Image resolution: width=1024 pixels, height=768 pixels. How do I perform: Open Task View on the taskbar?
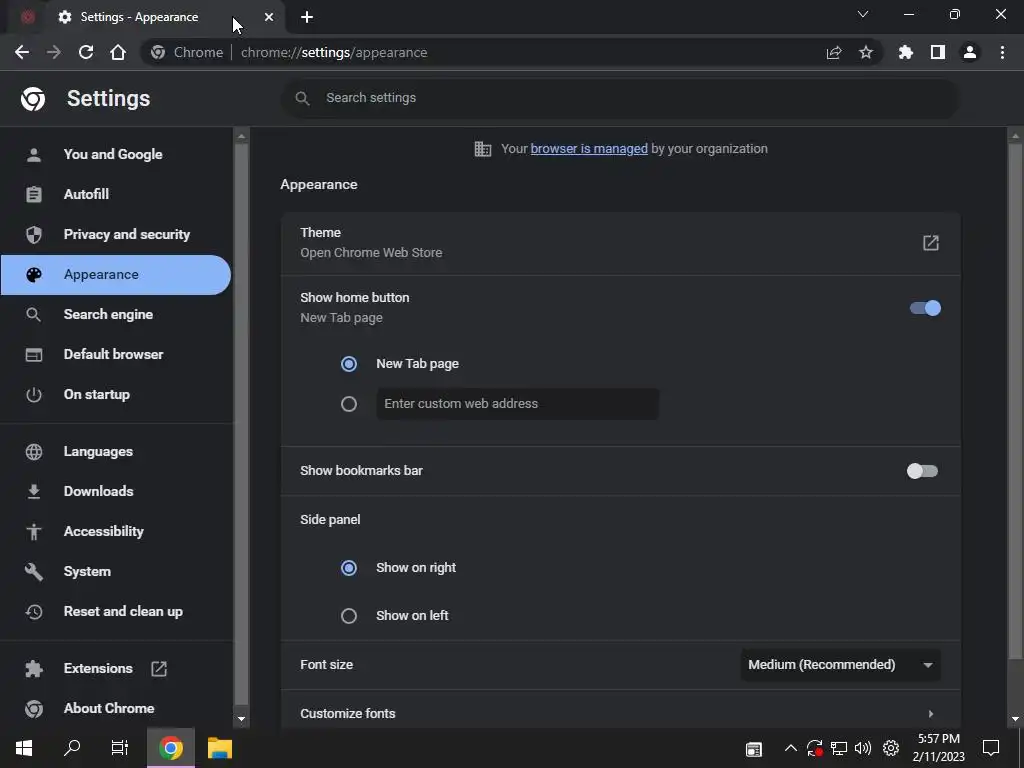click(x=120, y=748)
